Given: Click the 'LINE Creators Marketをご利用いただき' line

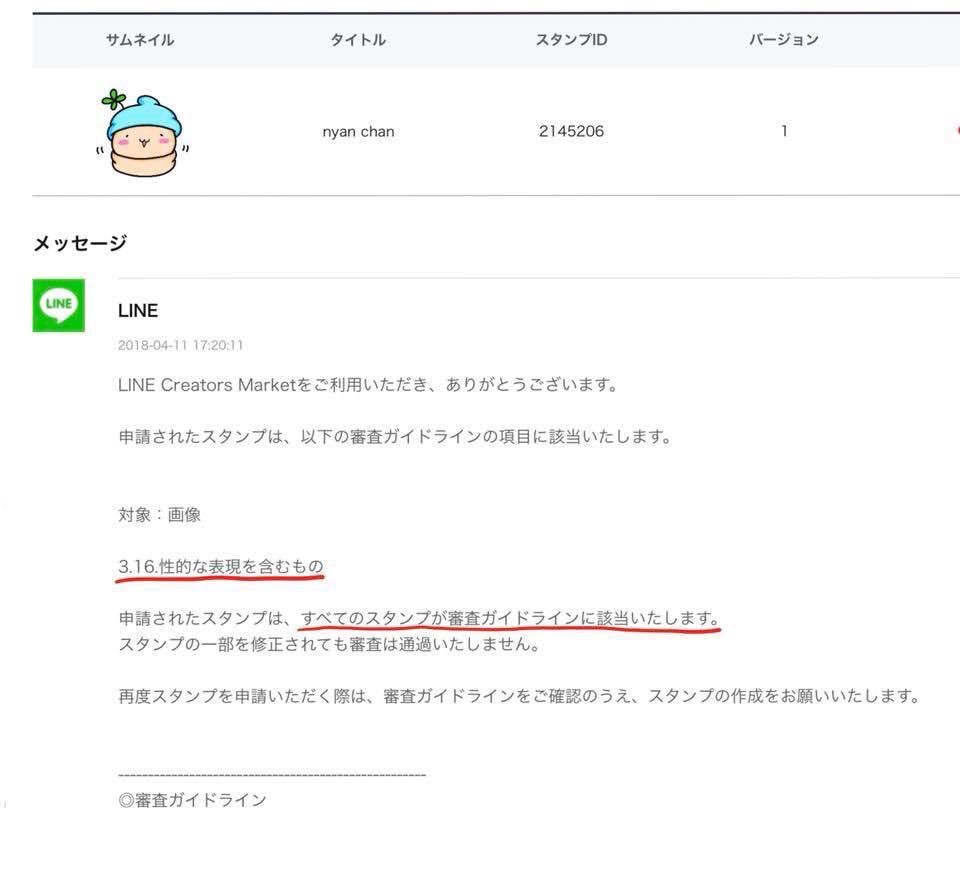Looking at the screenshot, I should coord(368,385).
